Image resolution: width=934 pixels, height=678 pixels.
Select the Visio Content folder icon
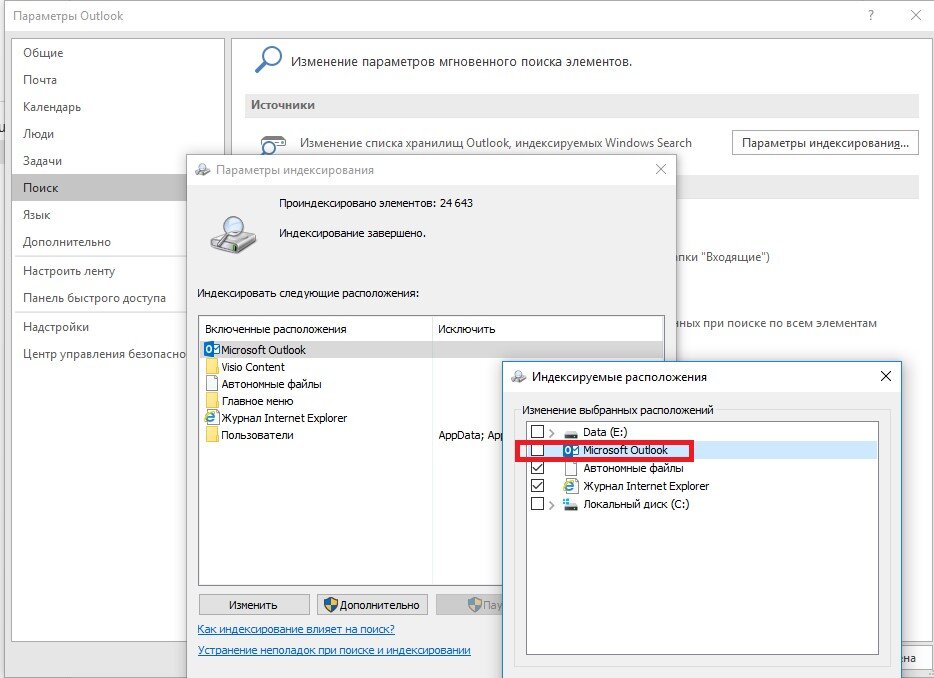(211, 366)
